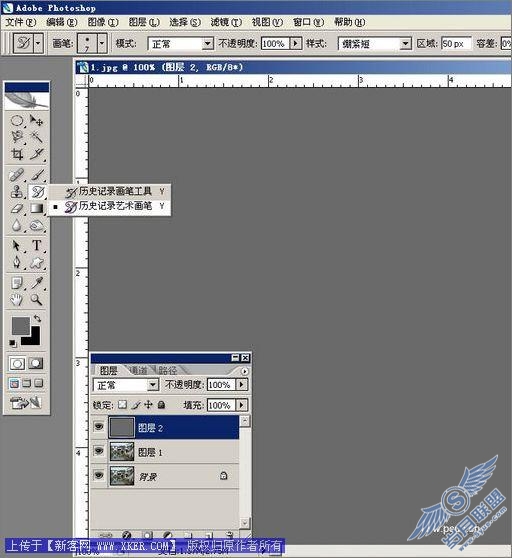The image size is (512, 558).
Task: Open the 滤镜(T) menu
Action: 226,22
